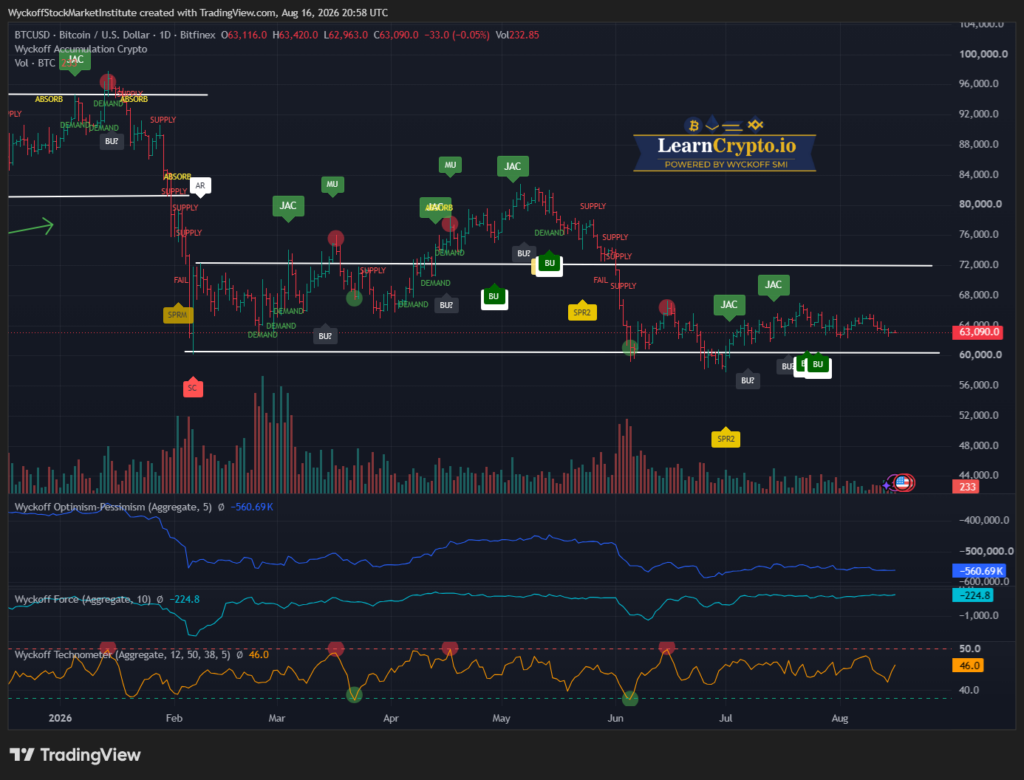Click the May label on the time axis
The height and width of the screenshot is (780, 1024).
501,718
